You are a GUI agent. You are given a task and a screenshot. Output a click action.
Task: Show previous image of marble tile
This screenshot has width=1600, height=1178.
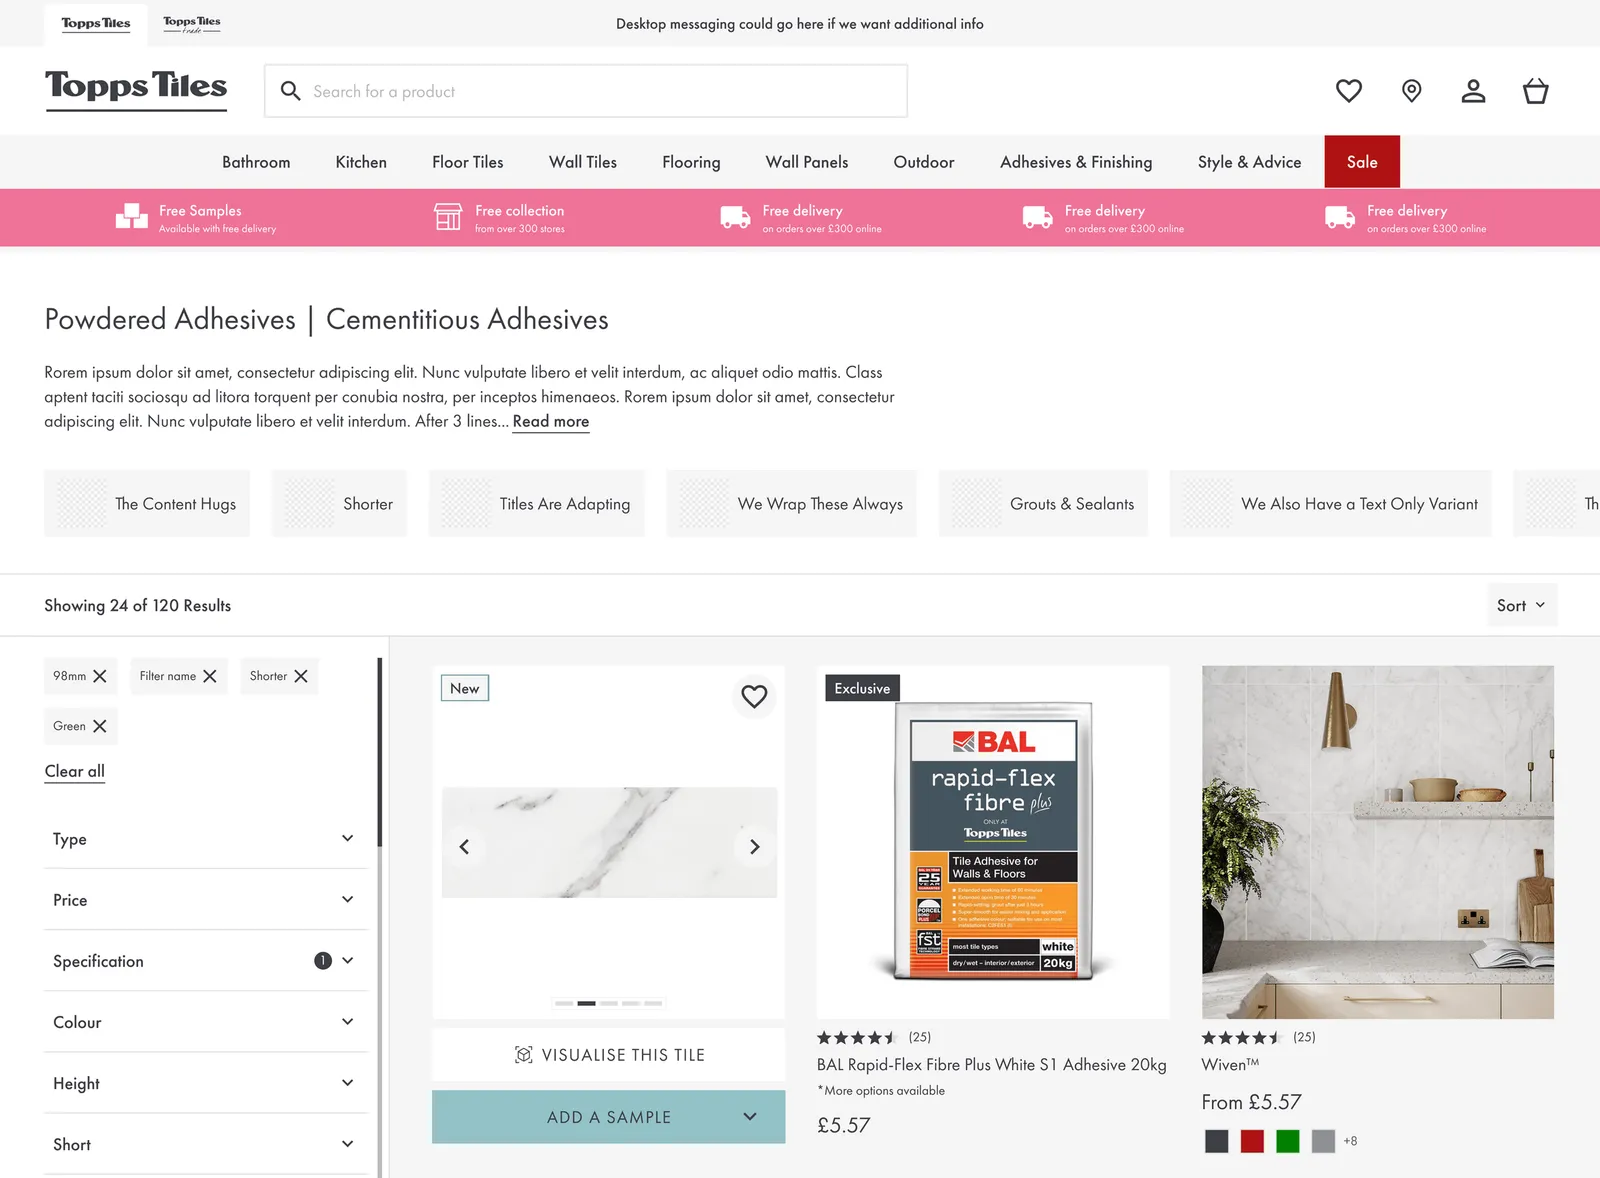click(464, 847)
